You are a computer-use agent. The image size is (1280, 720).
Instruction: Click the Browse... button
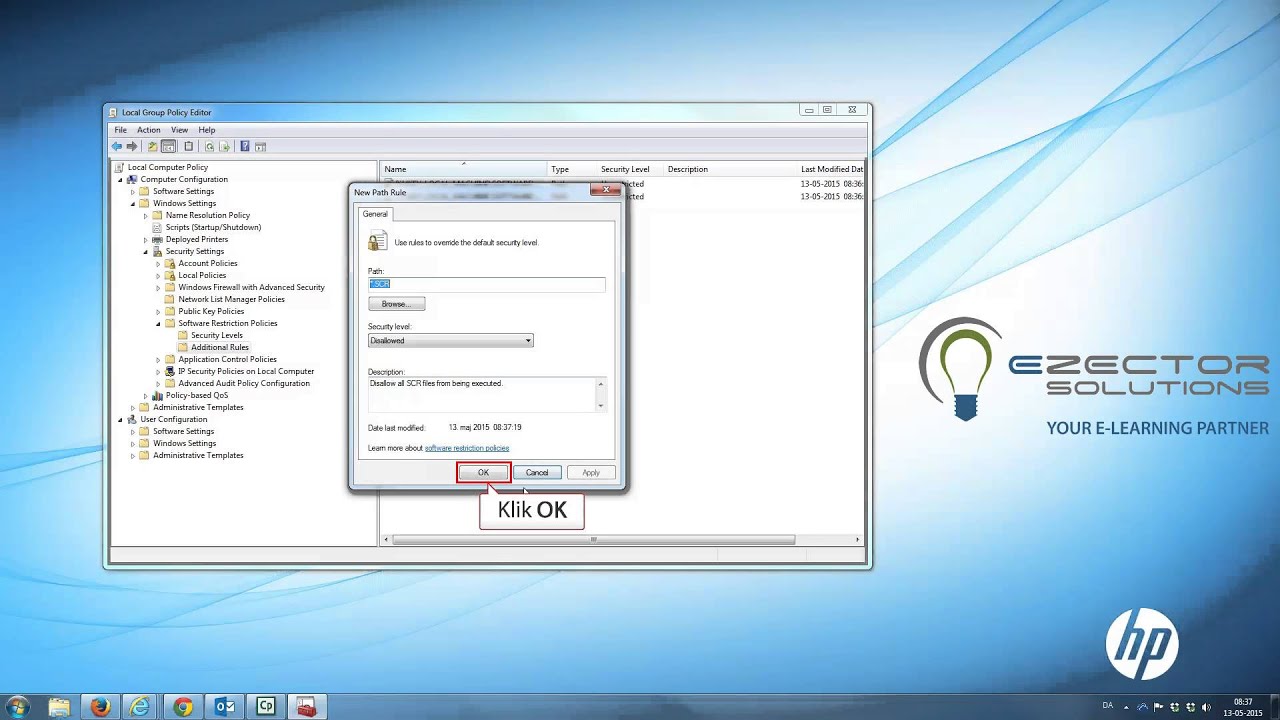(x=396, y=304)
